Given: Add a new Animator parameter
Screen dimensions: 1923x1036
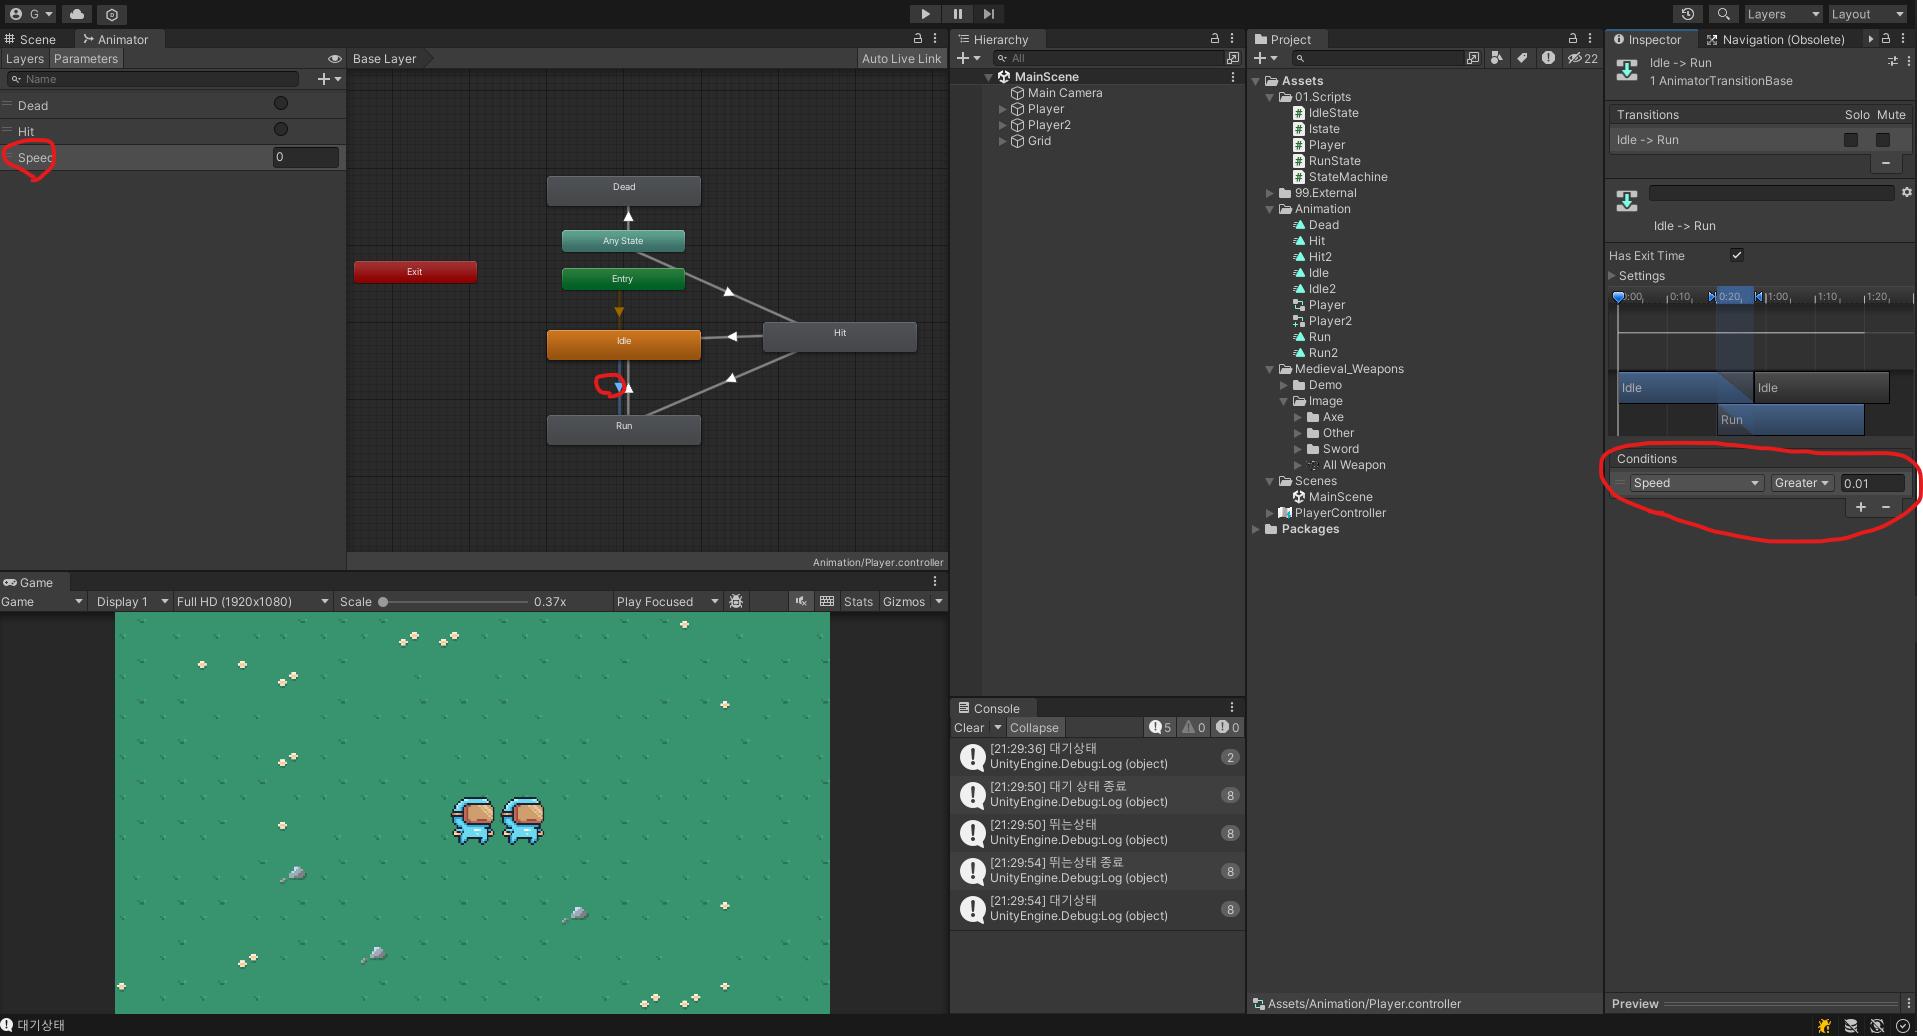Looking at the screenshot, I should coord(328,79).
